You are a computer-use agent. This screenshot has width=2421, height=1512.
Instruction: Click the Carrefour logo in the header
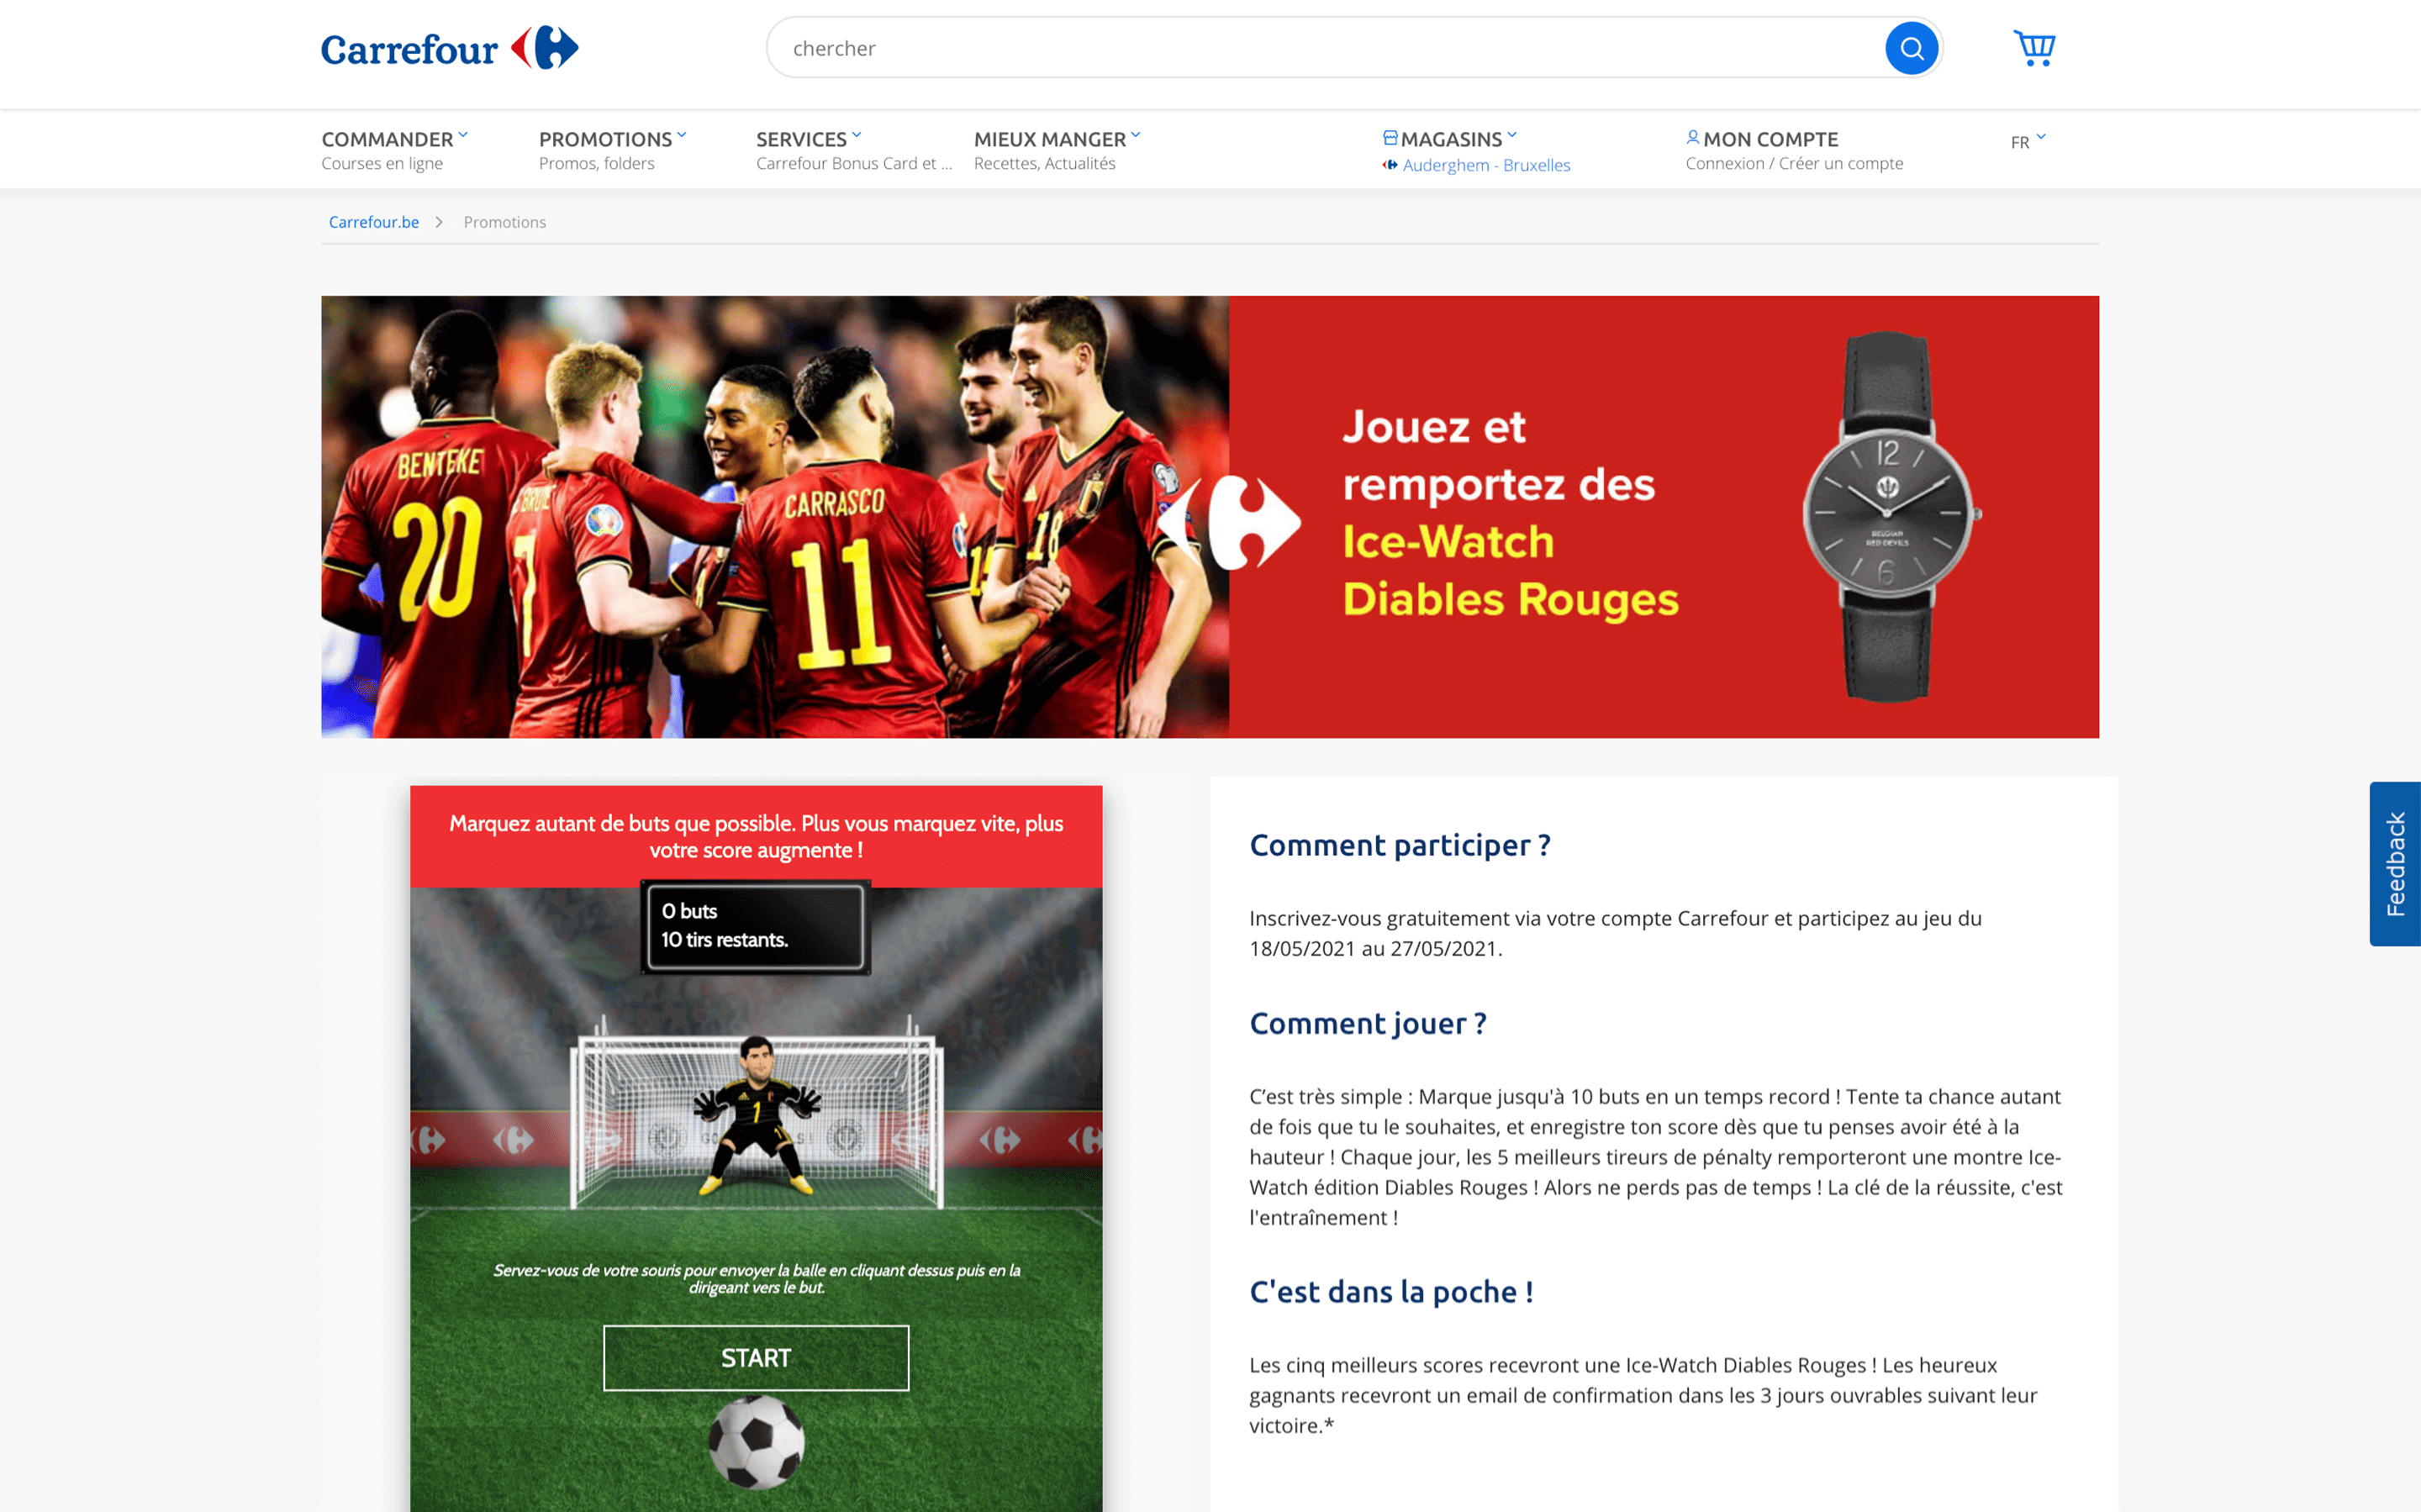tap(449, 48)
